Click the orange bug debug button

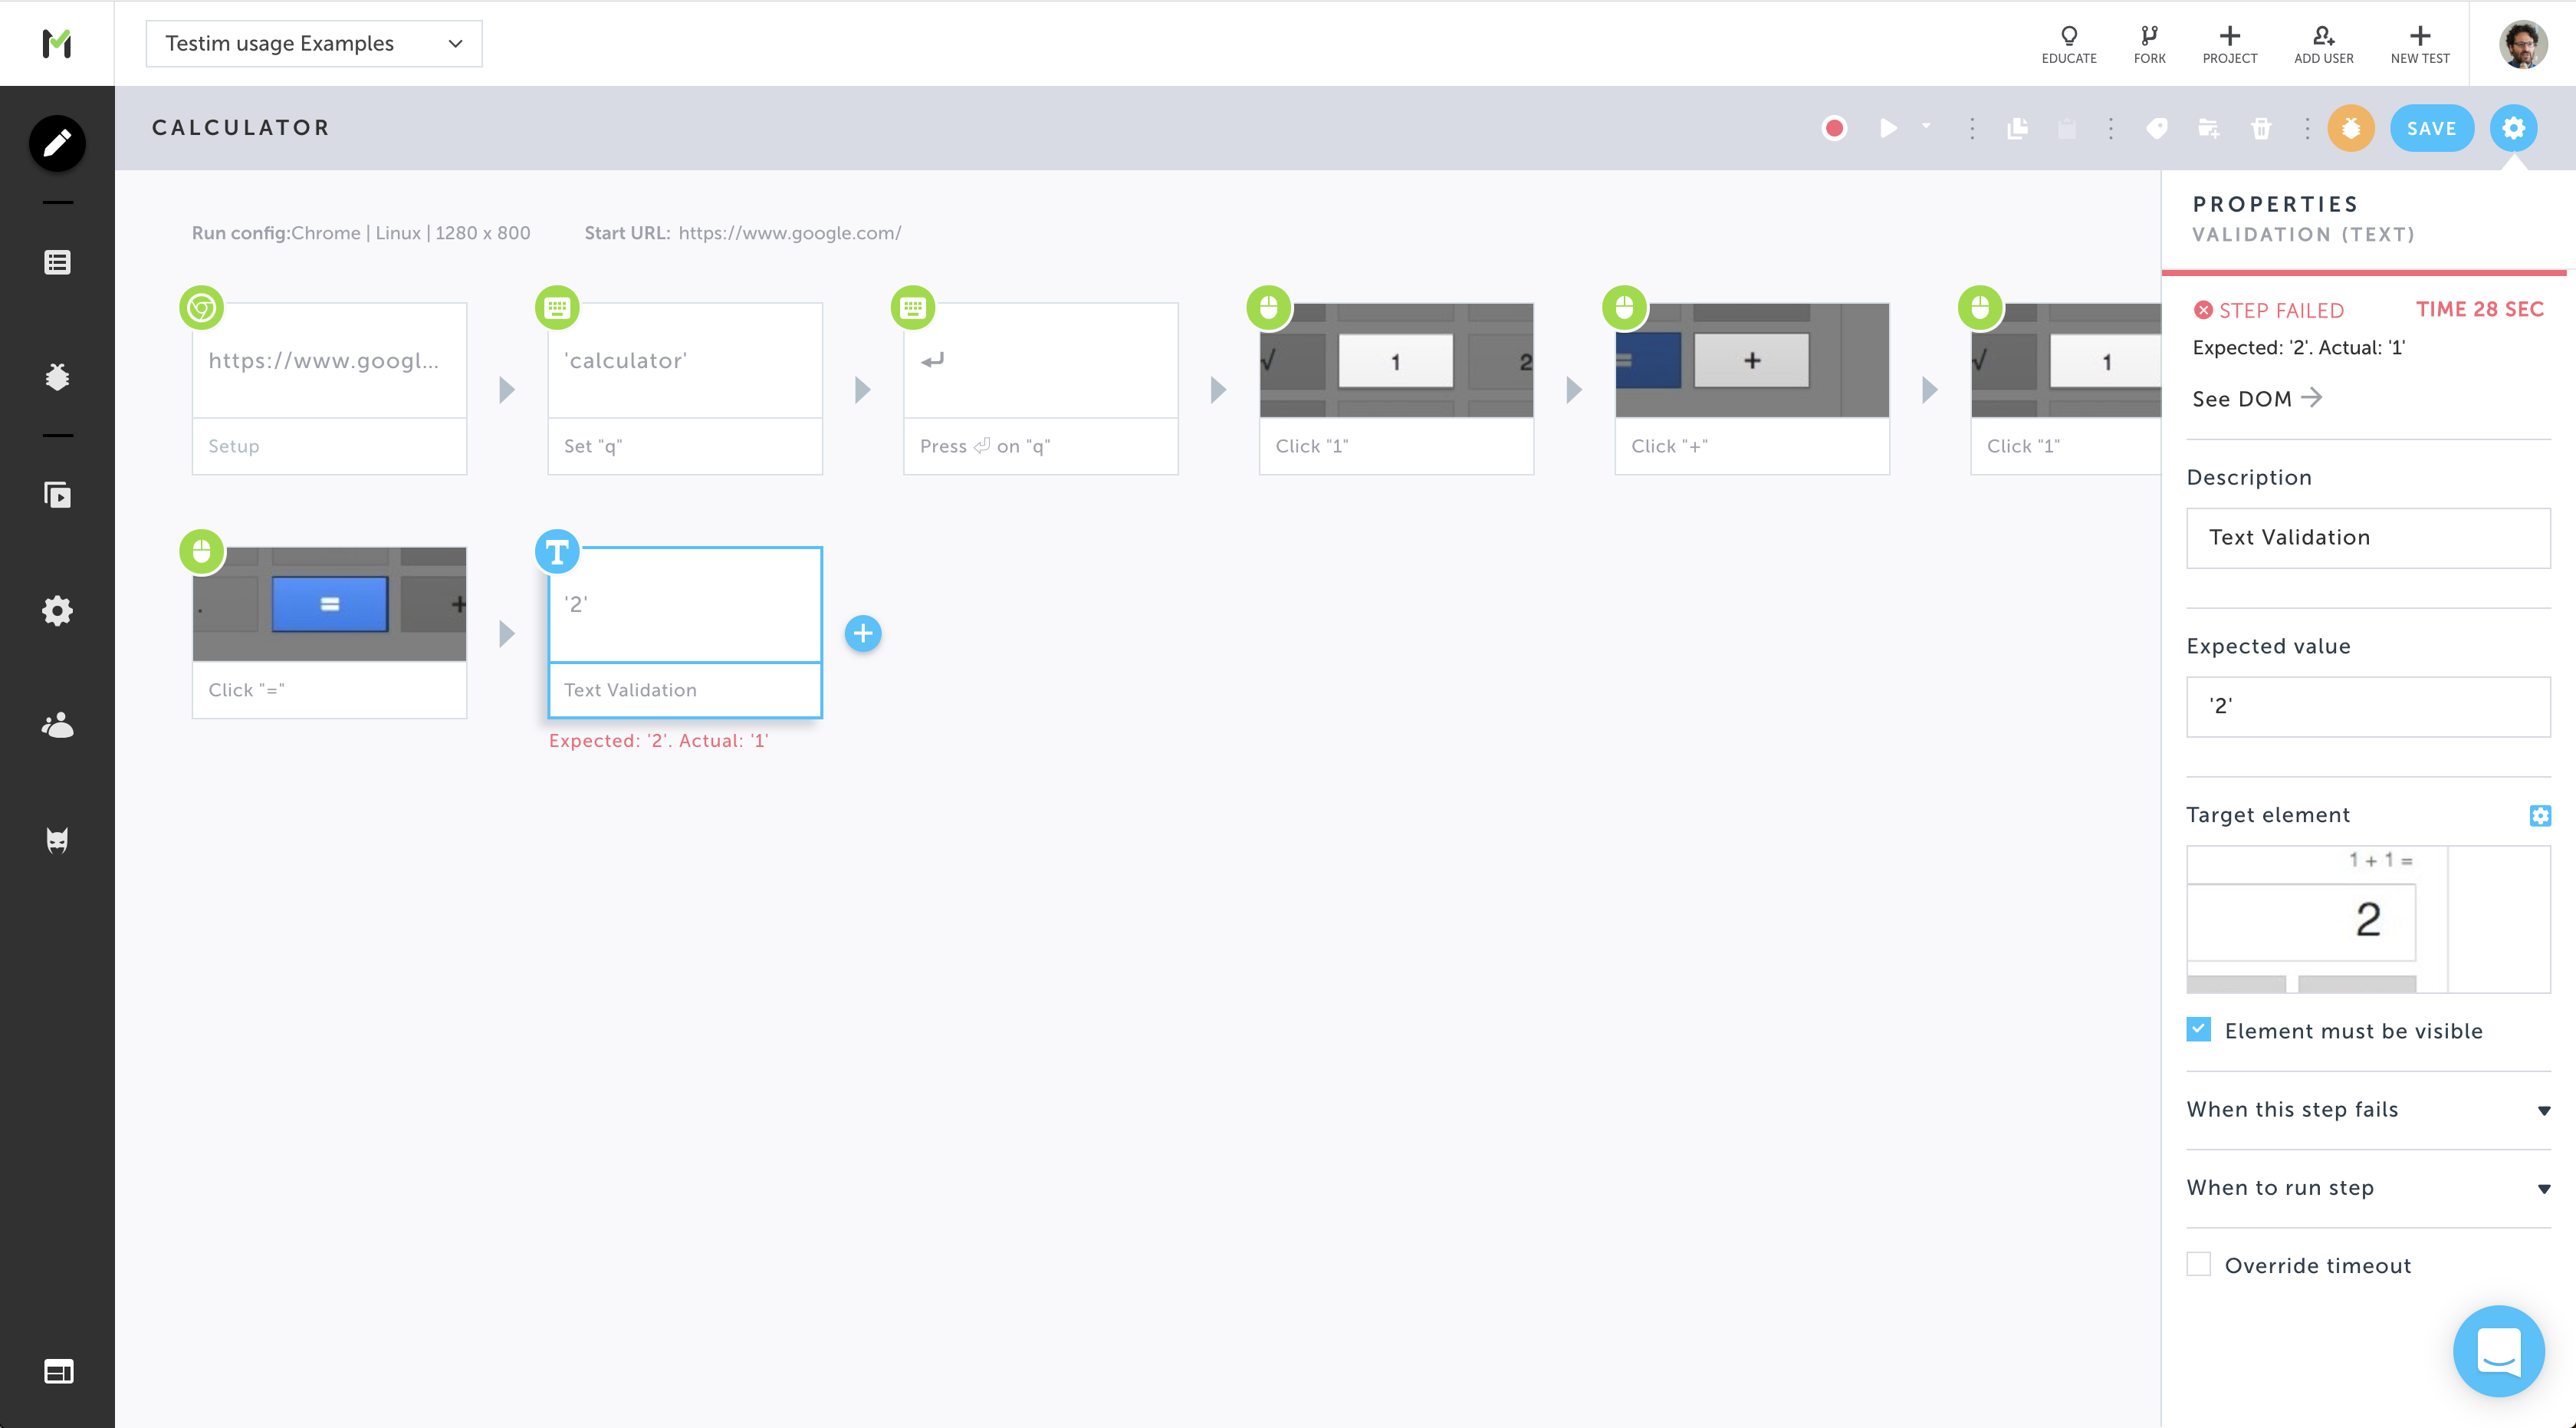[2351, 128]
